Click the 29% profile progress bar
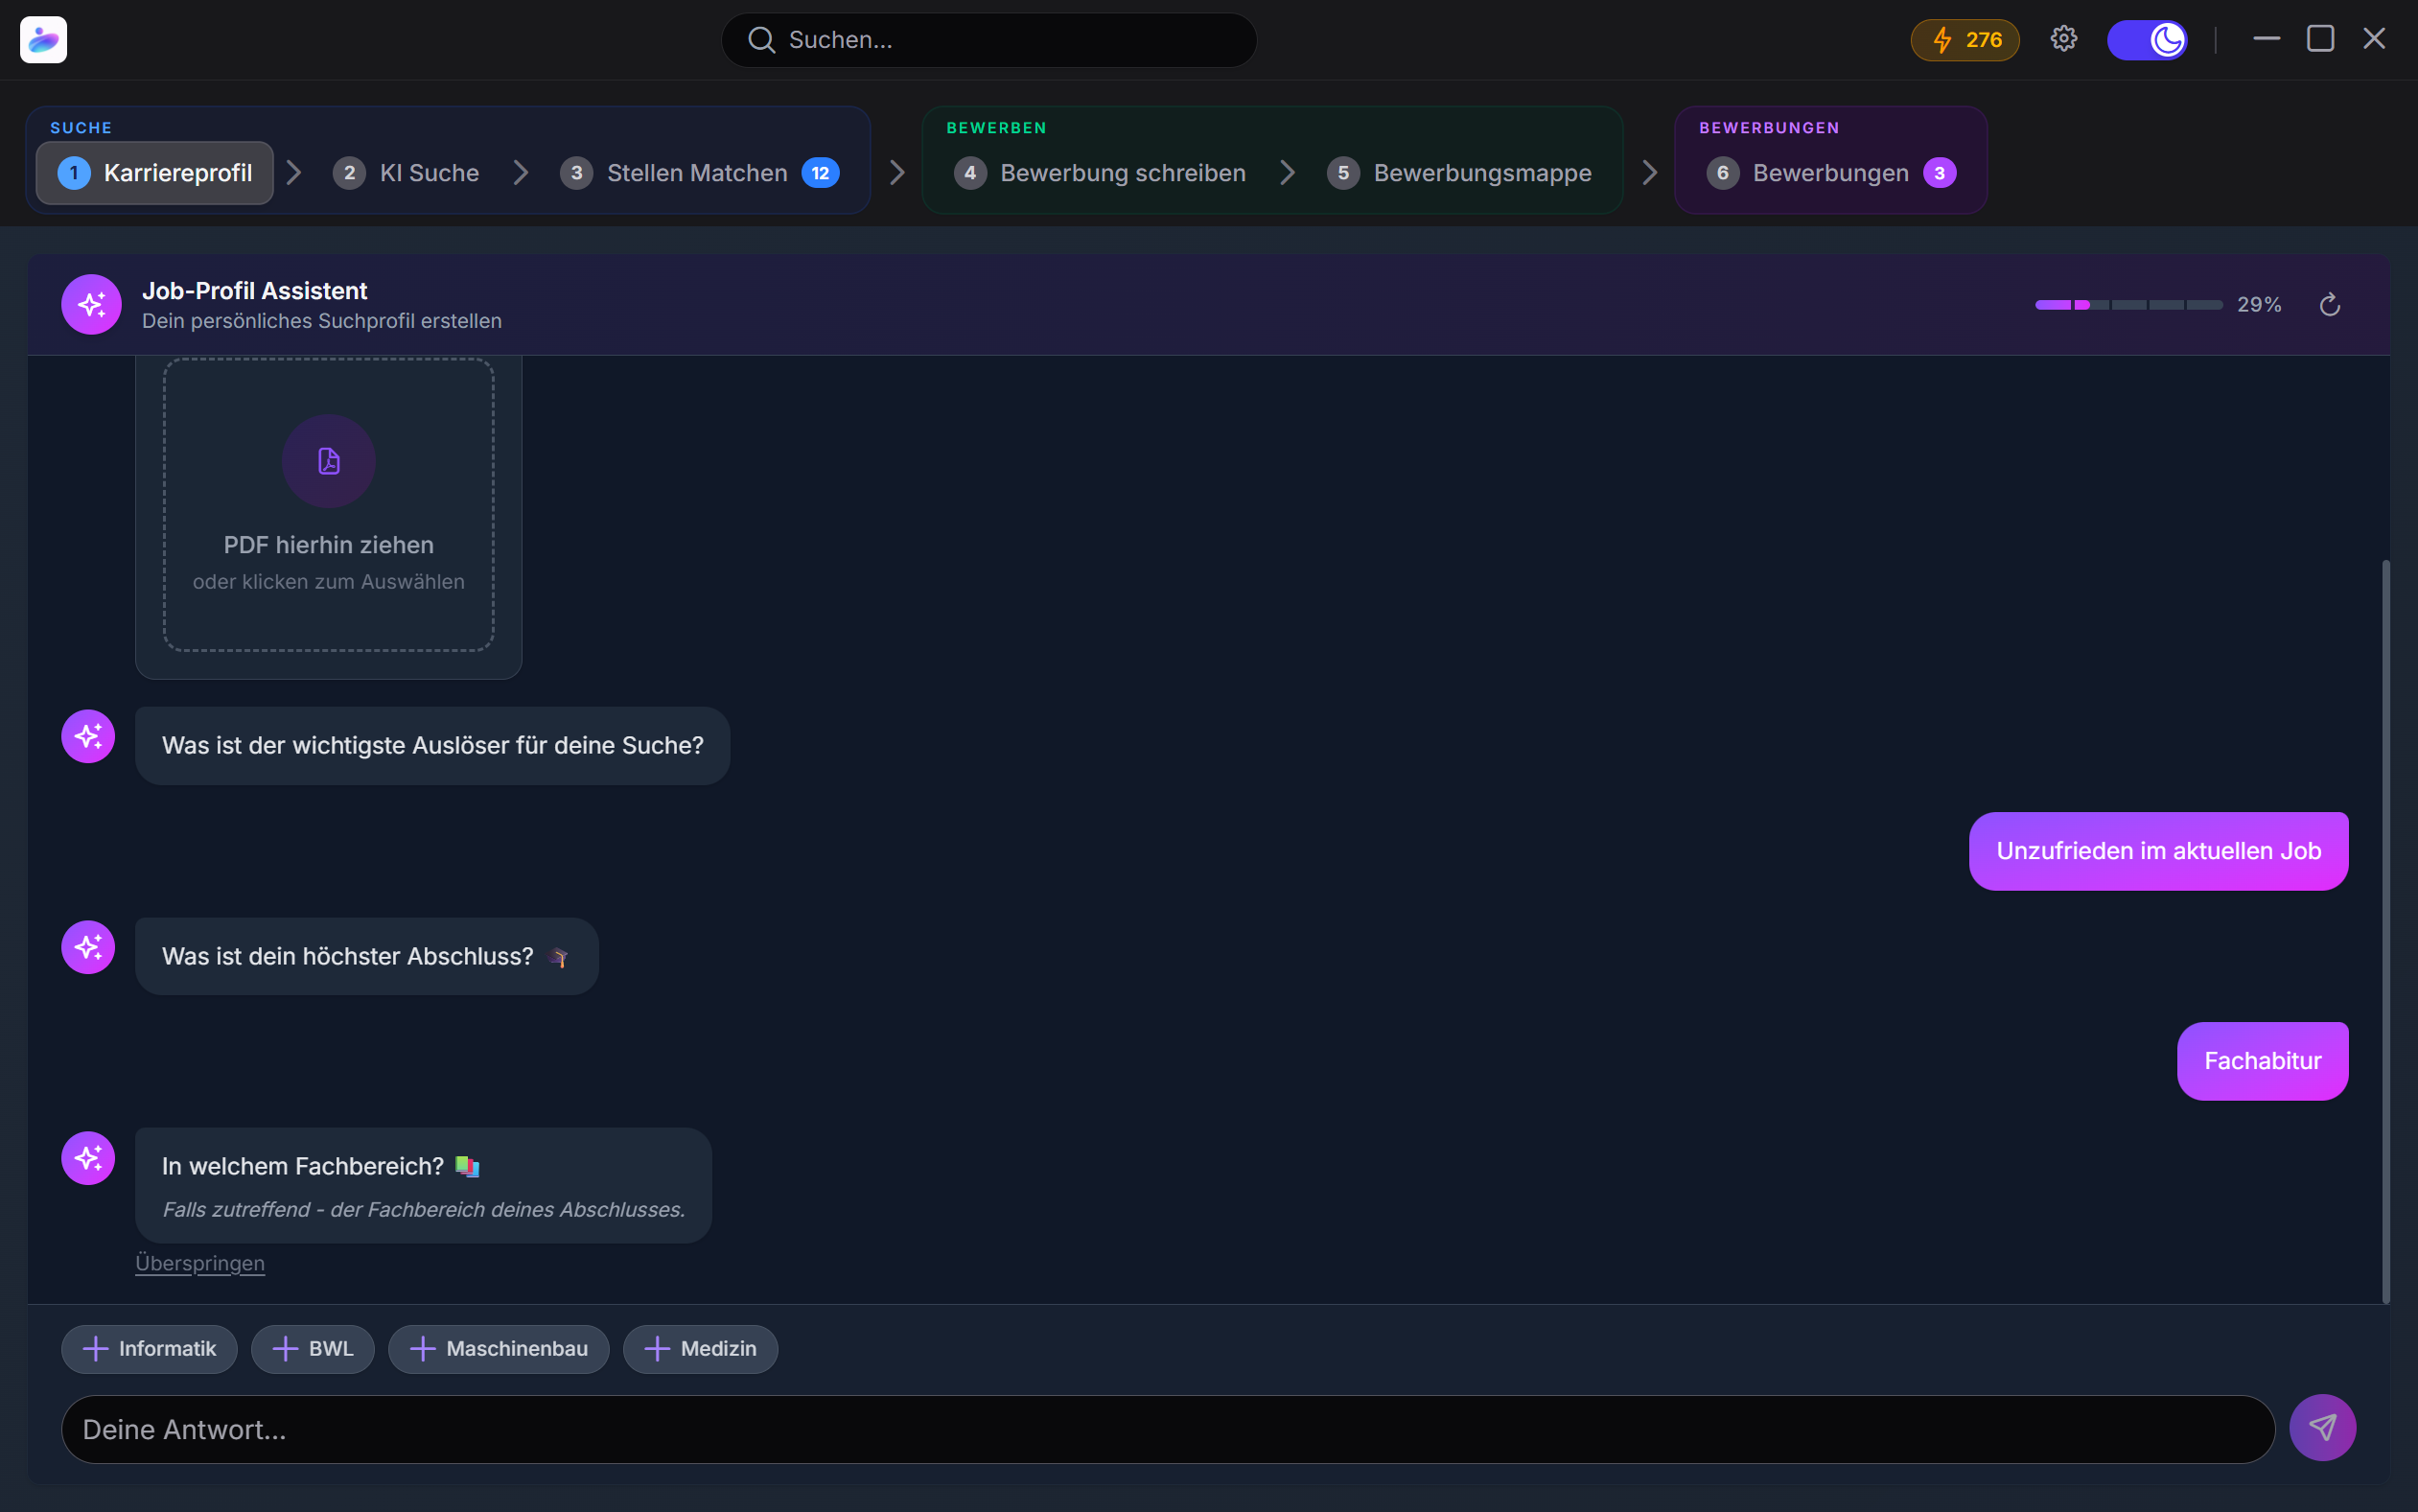 [2129, 304]
